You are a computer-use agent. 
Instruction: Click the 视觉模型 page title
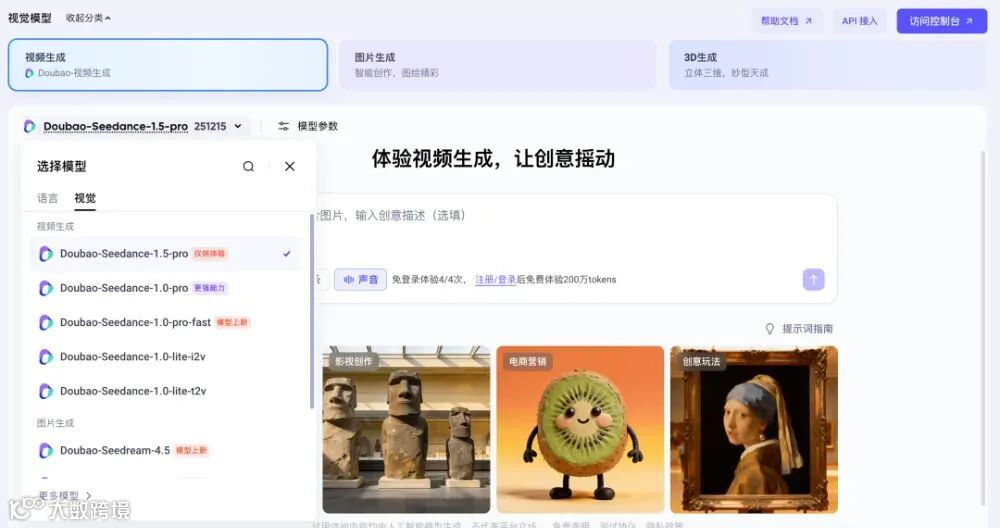click(x=29, y=18)
